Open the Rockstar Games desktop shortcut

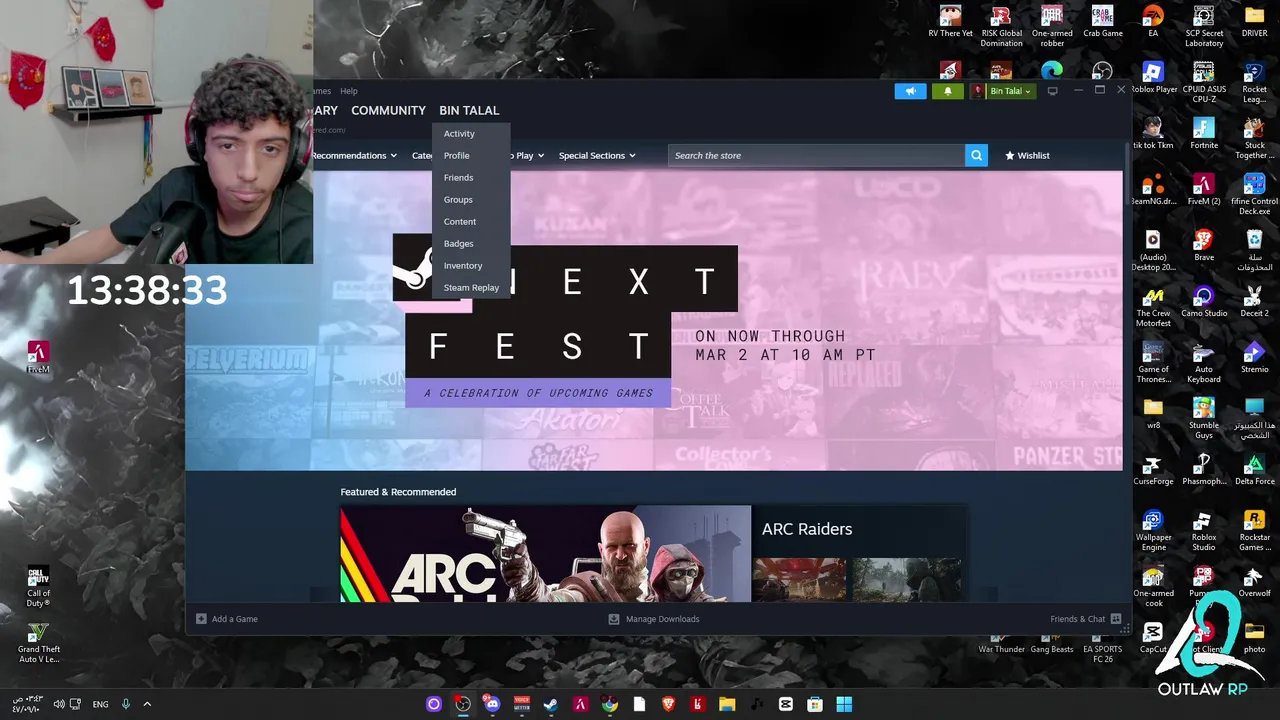pyautogui.click(x=1254, y=530)
